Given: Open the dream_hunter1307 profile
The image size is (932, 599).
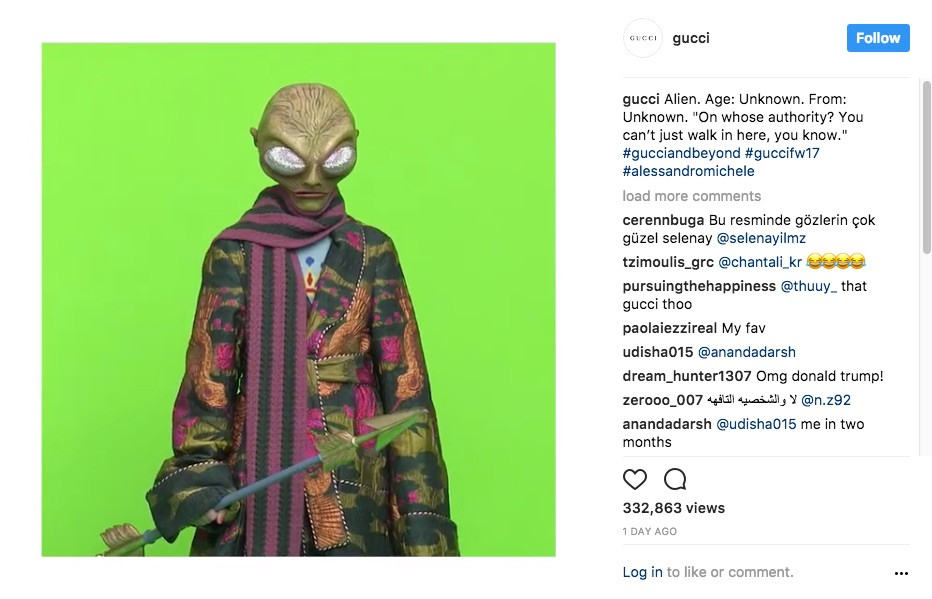Looking at the screenshot, I should click(x=687, y=376).
